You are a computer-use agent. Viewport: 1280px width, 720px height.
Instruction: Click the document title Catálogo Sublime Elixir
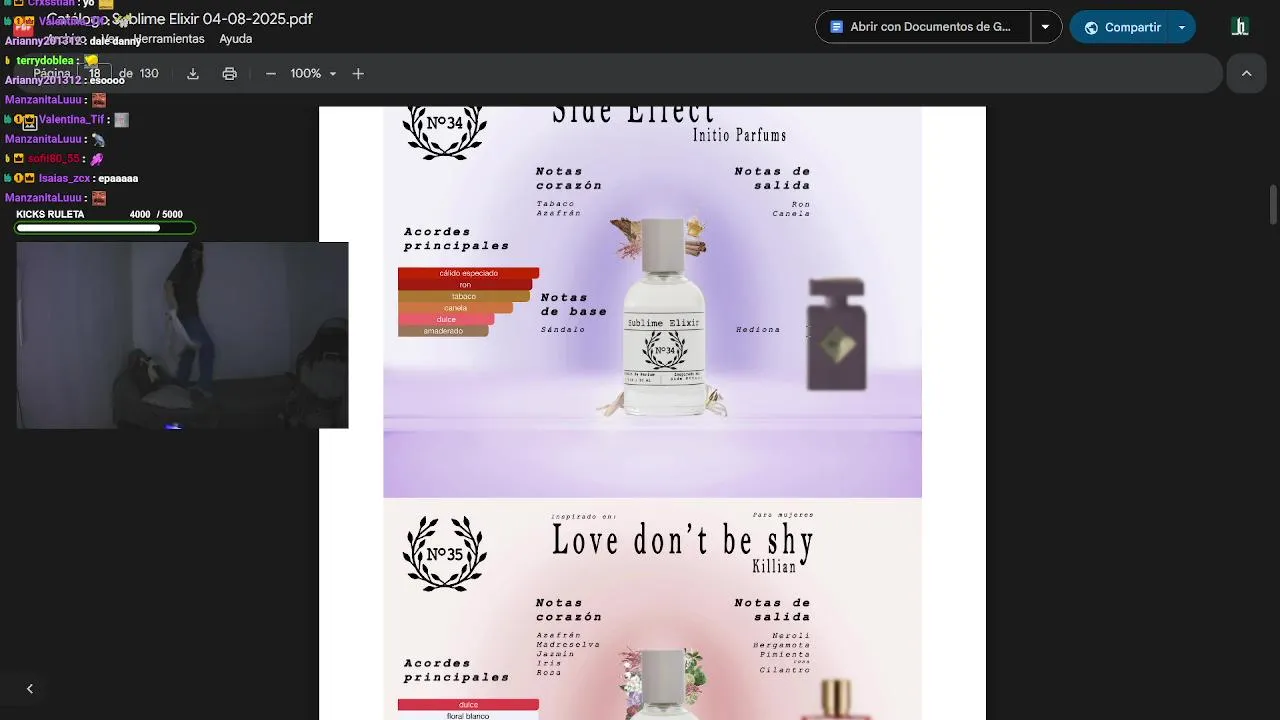180,19
